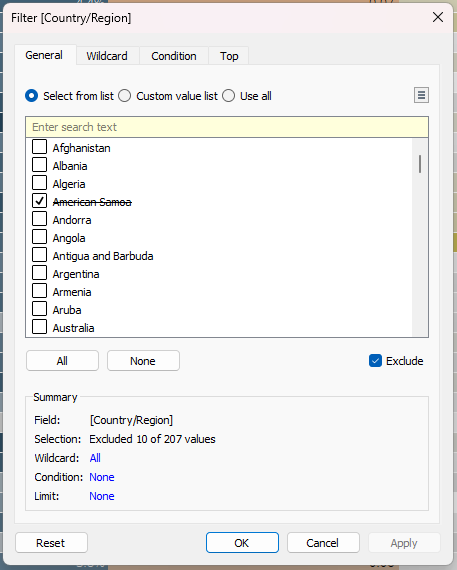
Task: Tick the Andorra checkbox
Action: coord(39,219)
